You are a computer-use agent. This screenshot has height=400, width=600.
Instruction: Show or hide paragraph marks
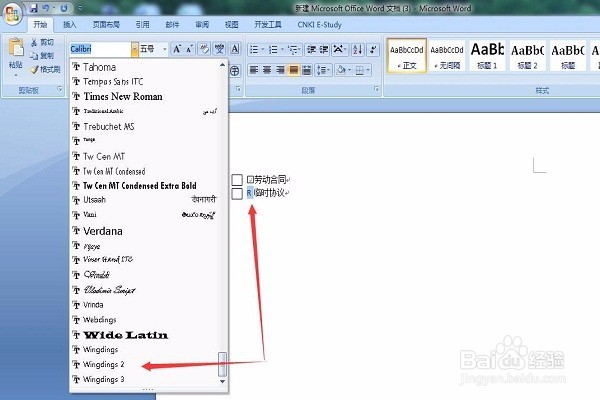[x=373, y=49]
